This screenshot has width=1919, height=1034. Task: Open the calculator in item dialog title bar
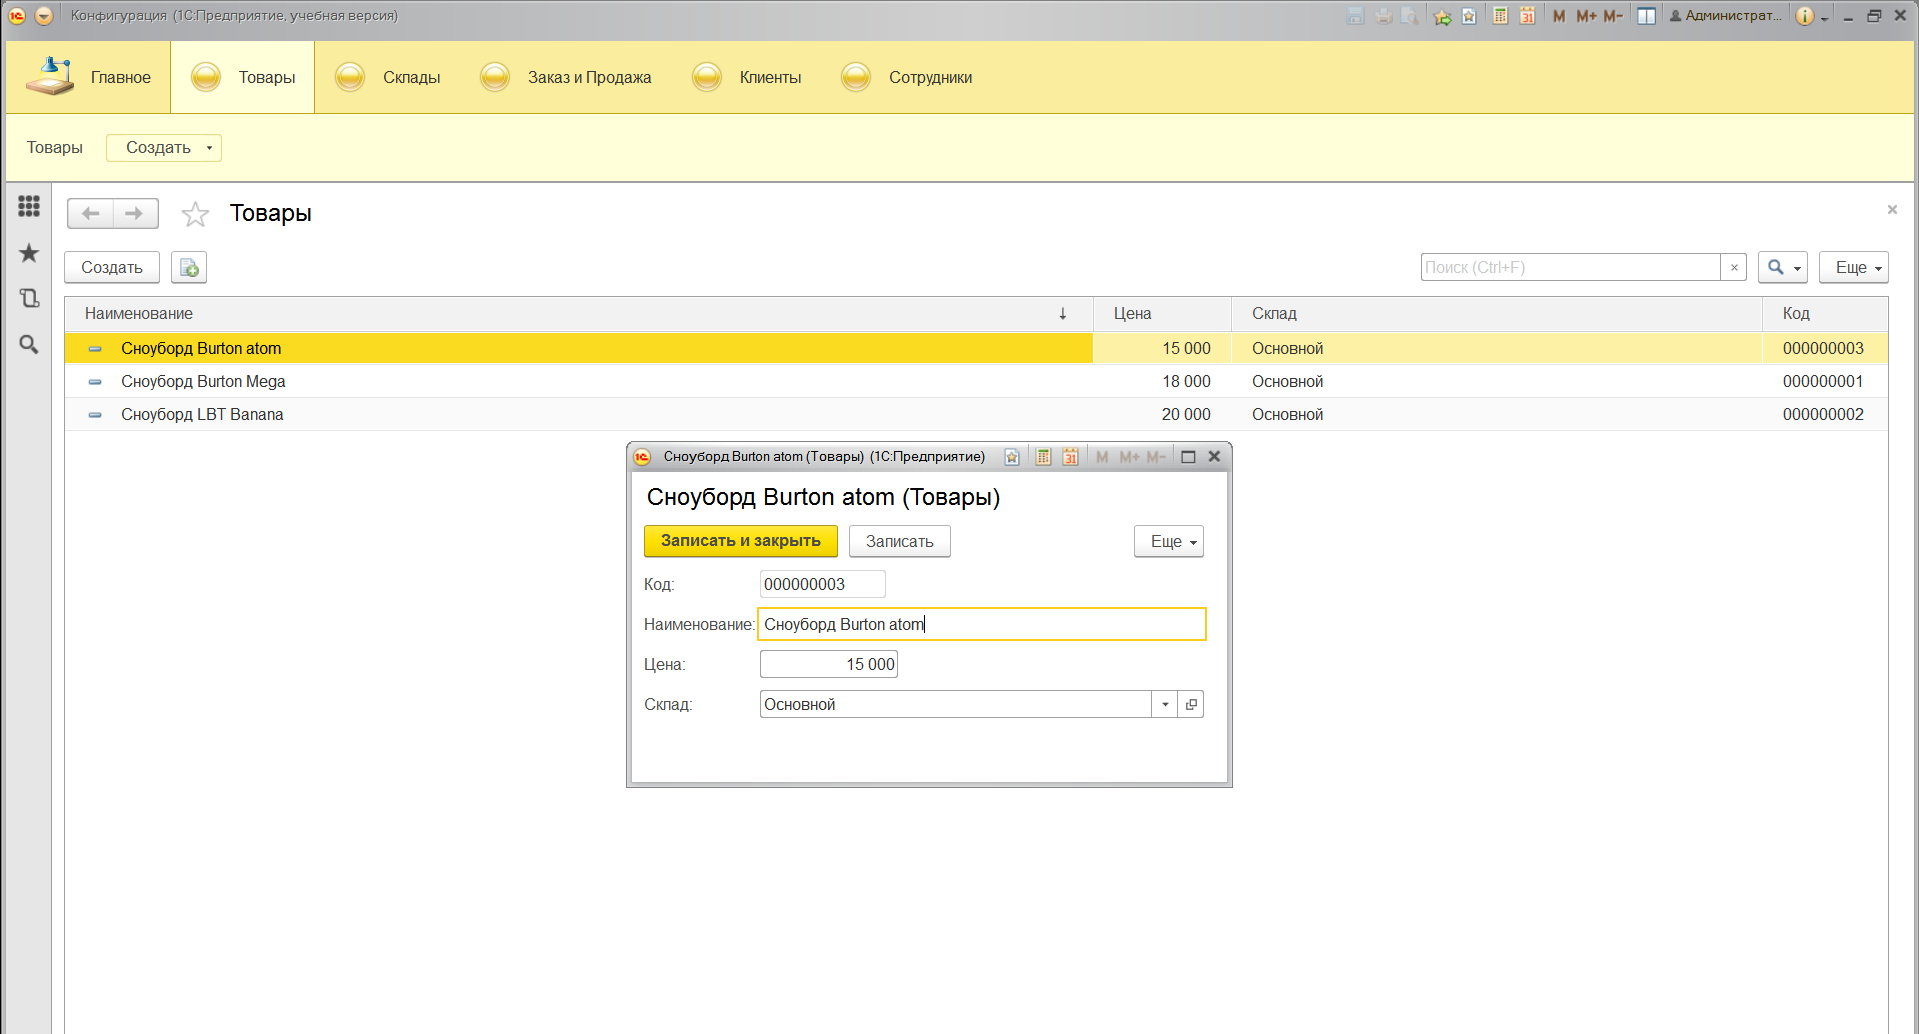pyautogui.click(x=1043, y=457)
